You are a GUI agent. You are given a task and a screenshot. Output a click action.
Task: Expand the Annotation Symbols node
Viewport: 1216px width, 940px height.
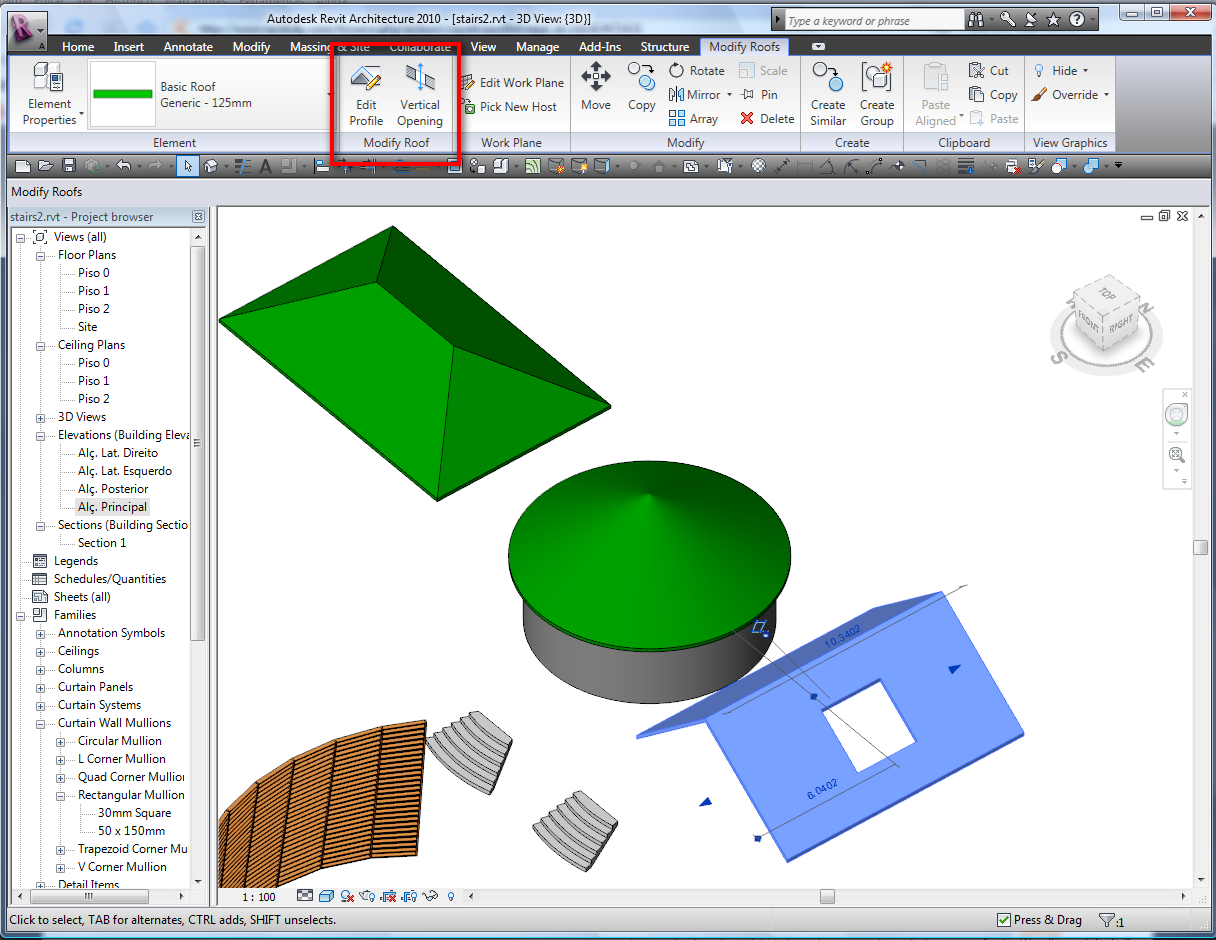point(41,633)
